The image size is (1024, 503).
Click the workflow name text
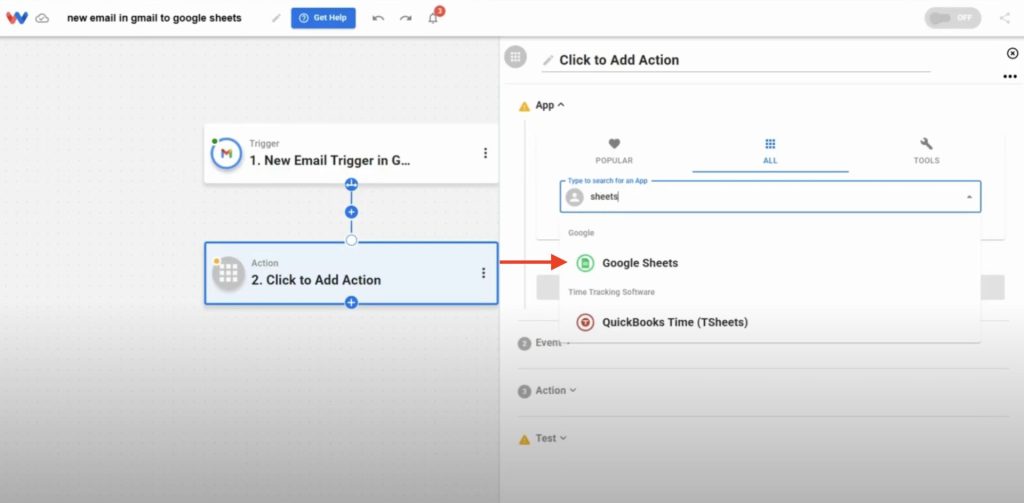click(x=154, y=18)
